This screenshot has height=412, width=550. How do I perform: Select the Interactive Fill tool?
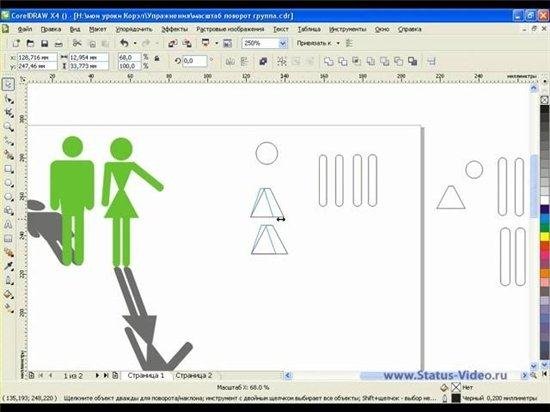point(8,308)
